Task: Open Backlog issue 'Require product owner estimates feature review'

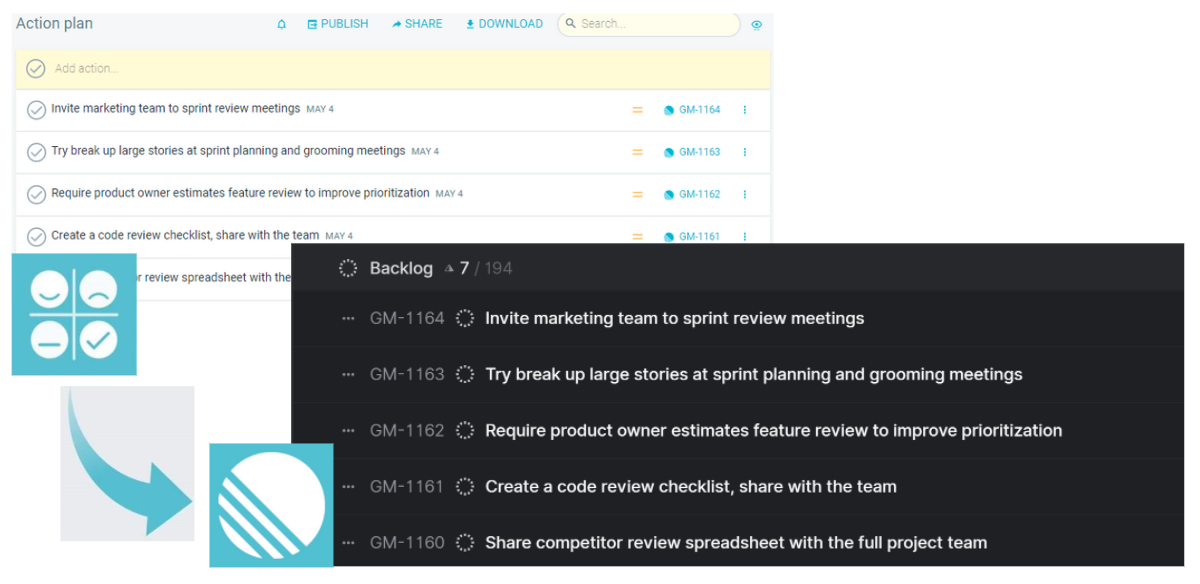Action: 774,430
